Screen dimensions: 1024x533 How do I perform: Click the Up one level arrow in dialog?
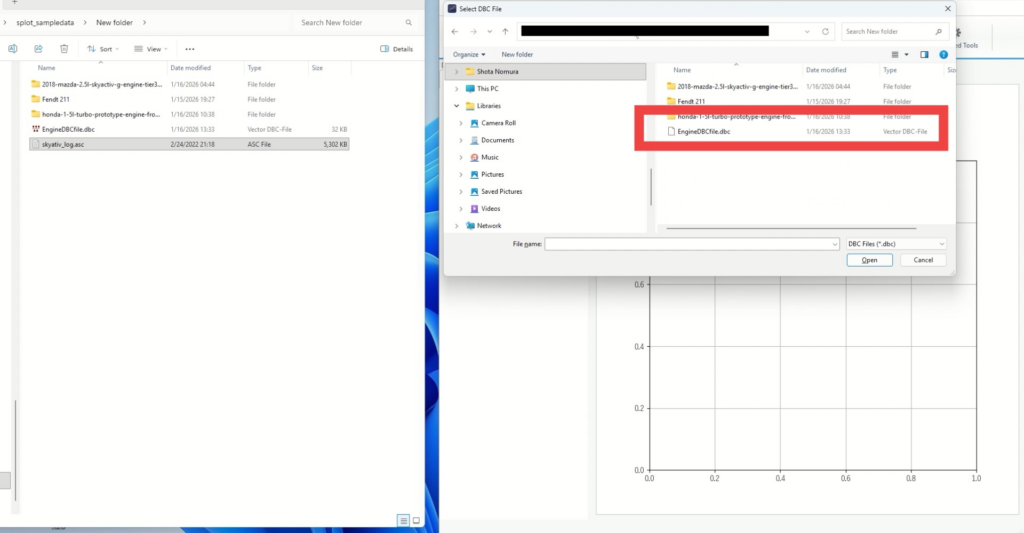(505, 31)
